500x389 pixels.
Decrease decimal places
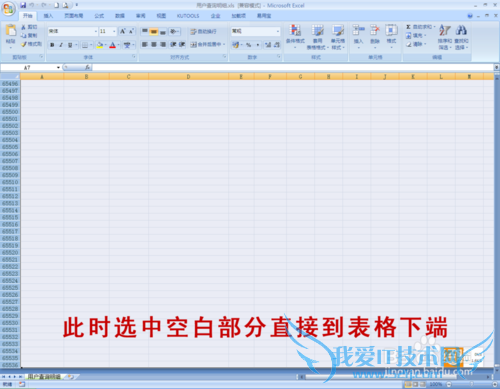click(x=277, y=45)
